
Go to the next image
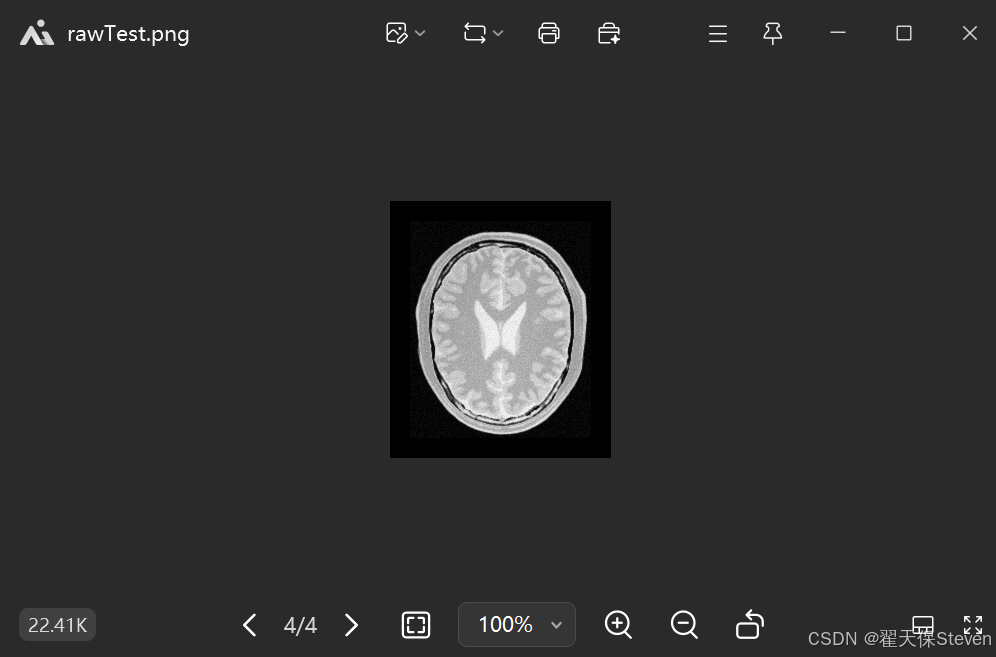pyautogui.click(x=351, y=625)
